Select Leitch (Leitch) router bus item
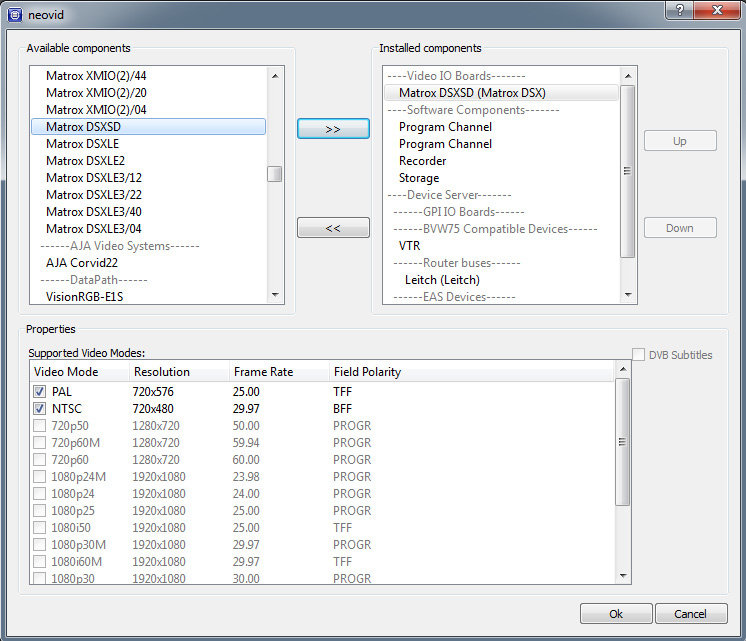The image size is (746, 641). [x=501, y=280]
